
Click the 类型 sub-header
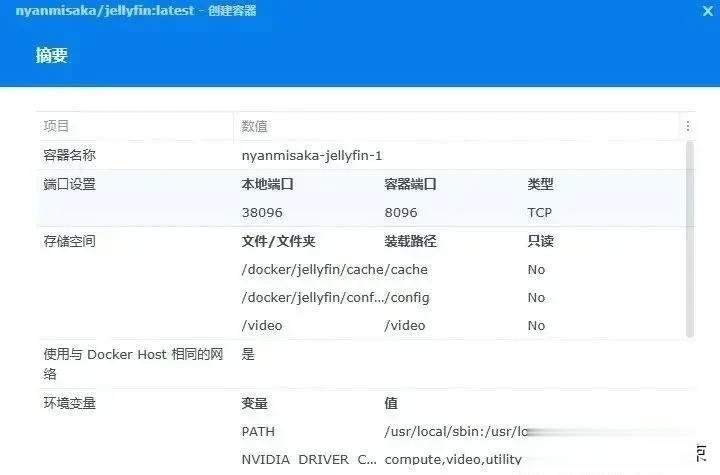coord(540,184)
